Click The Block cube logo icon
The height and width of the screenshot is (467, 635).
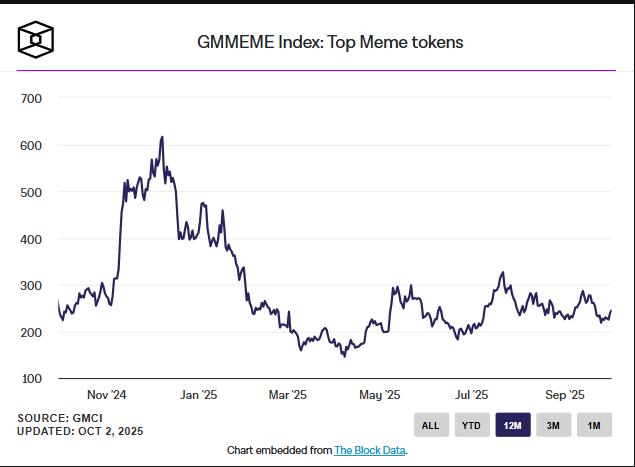click(x=36, y=39)
